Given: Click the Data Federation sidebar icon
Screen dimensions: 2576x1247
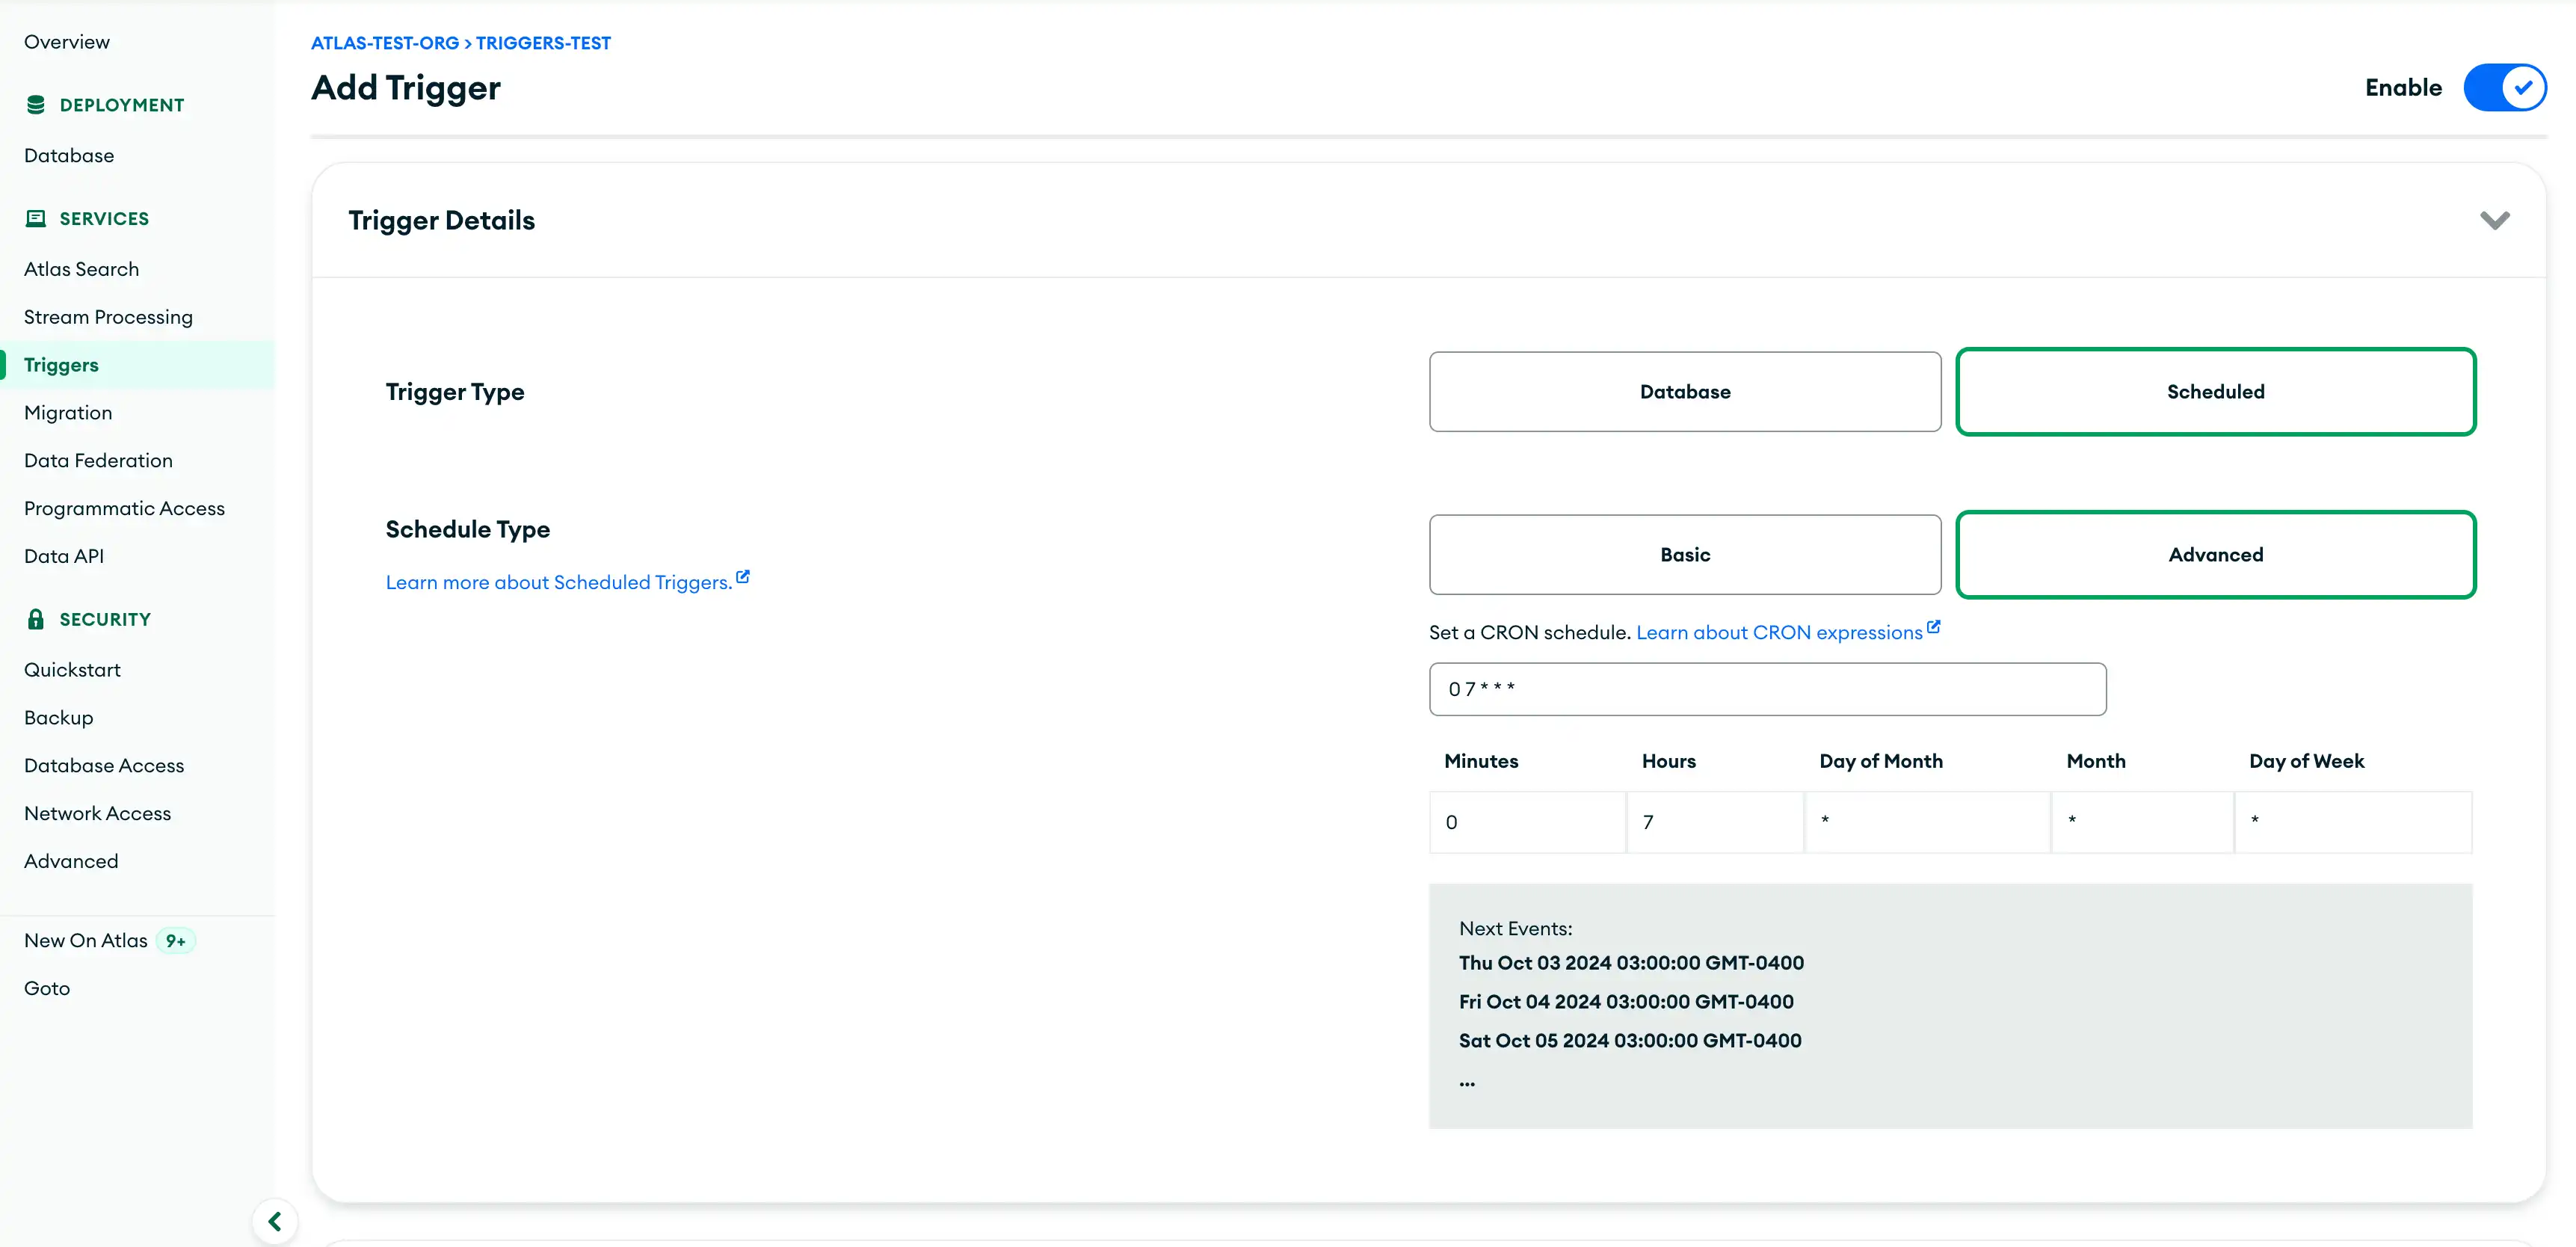Looking at the screenshot, I should tap(99, 460).
